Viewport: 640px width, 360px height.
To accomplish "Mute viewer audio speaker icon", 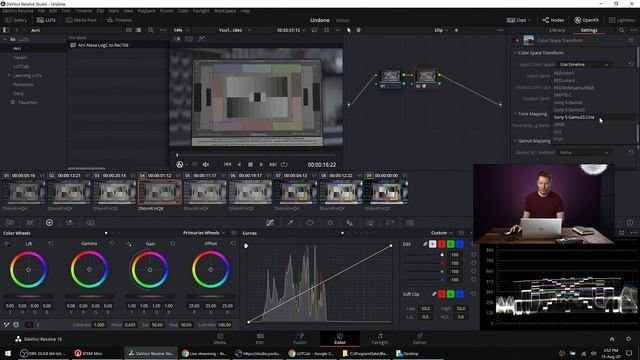I will click(x=206, y=164).
